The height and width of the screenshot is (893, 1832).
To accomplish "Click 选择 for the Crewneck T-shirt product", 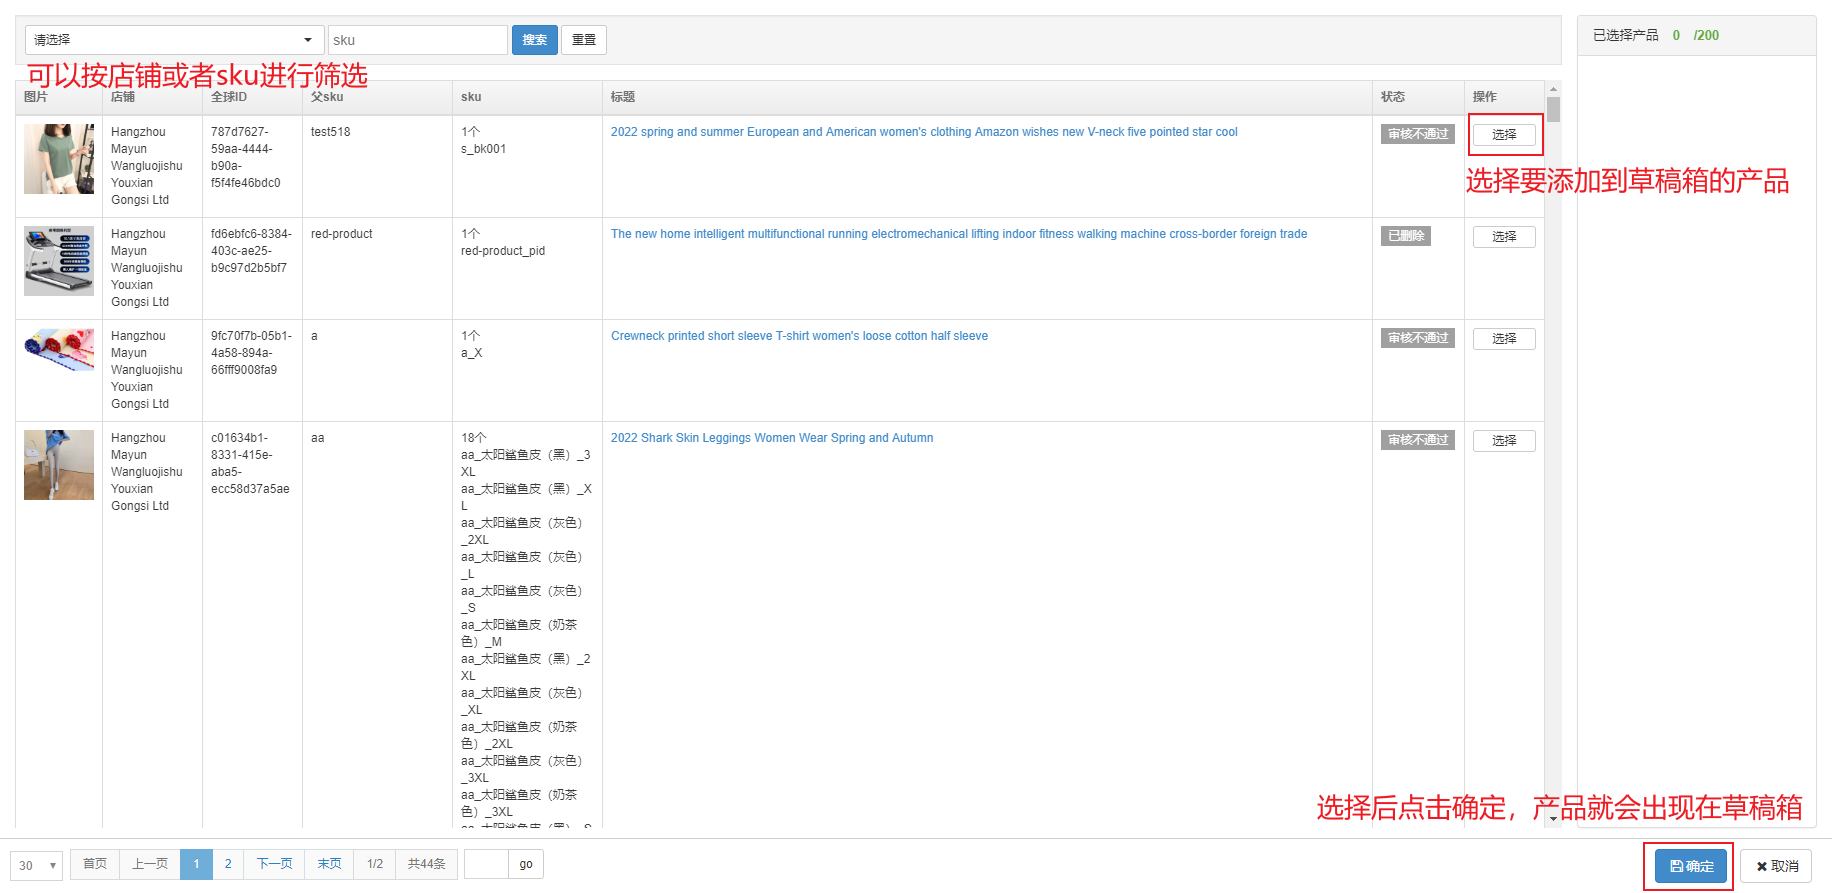I will 1504,339.
